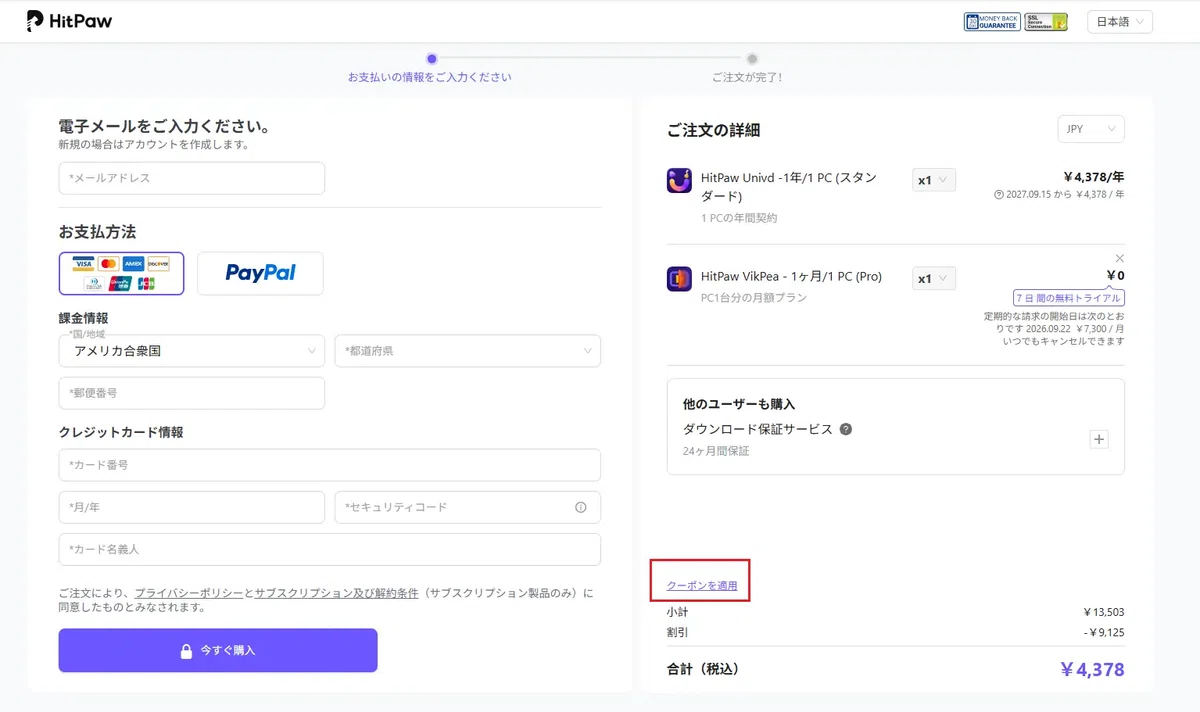Open the アメリカ合衆国 country dropdown

point(192,351)
